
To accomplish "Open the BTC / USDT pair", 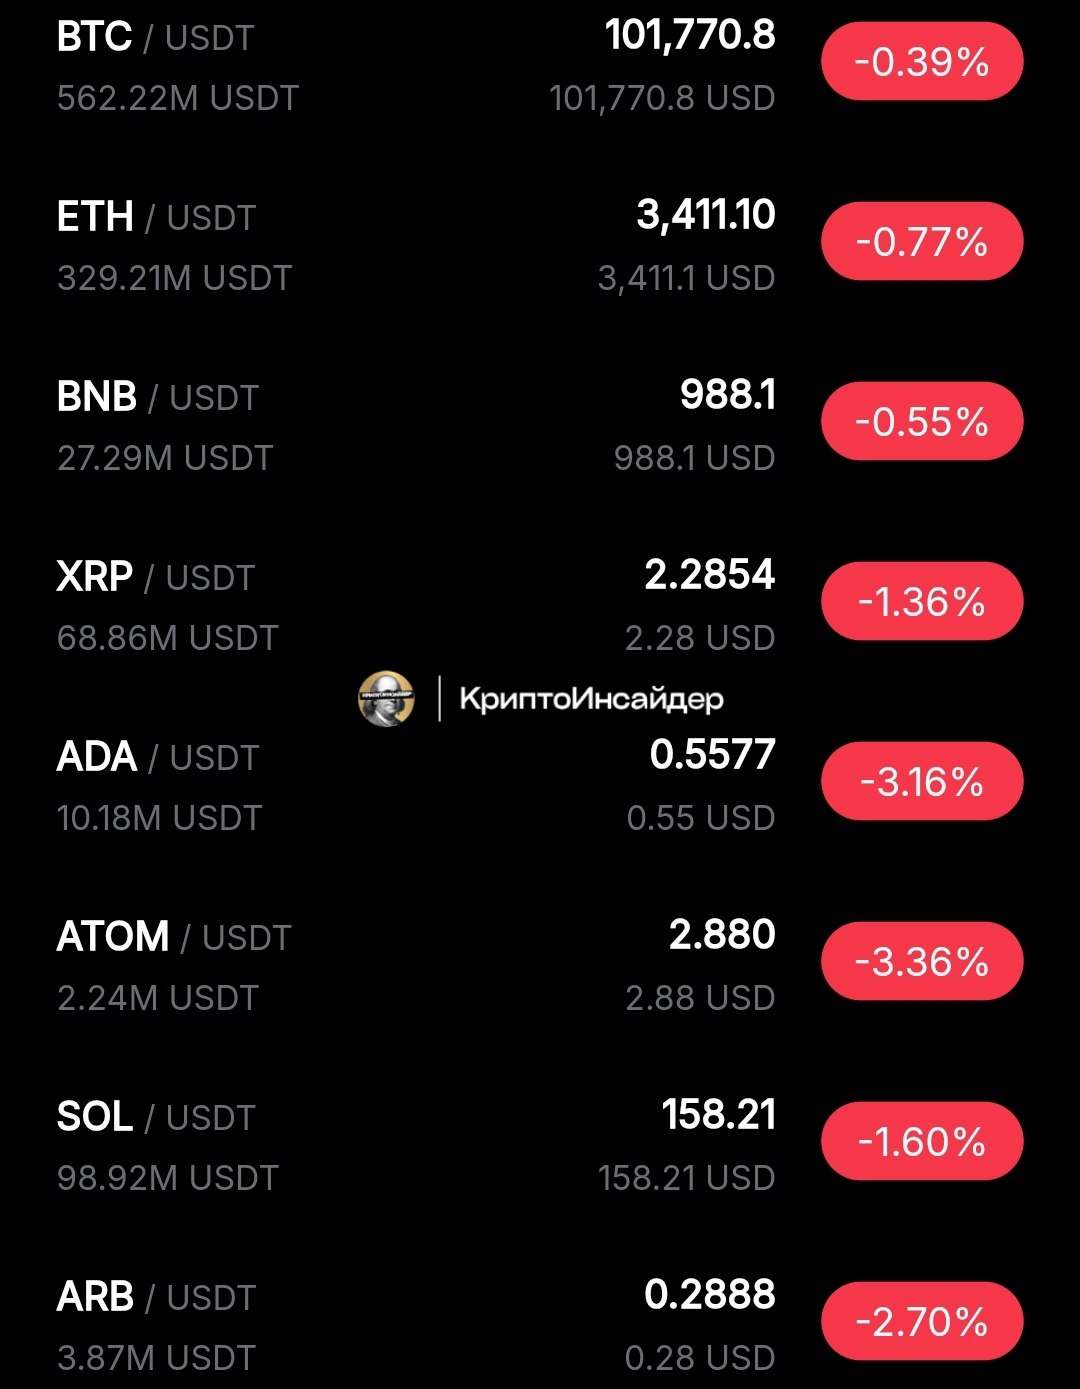I will point(156,38).
